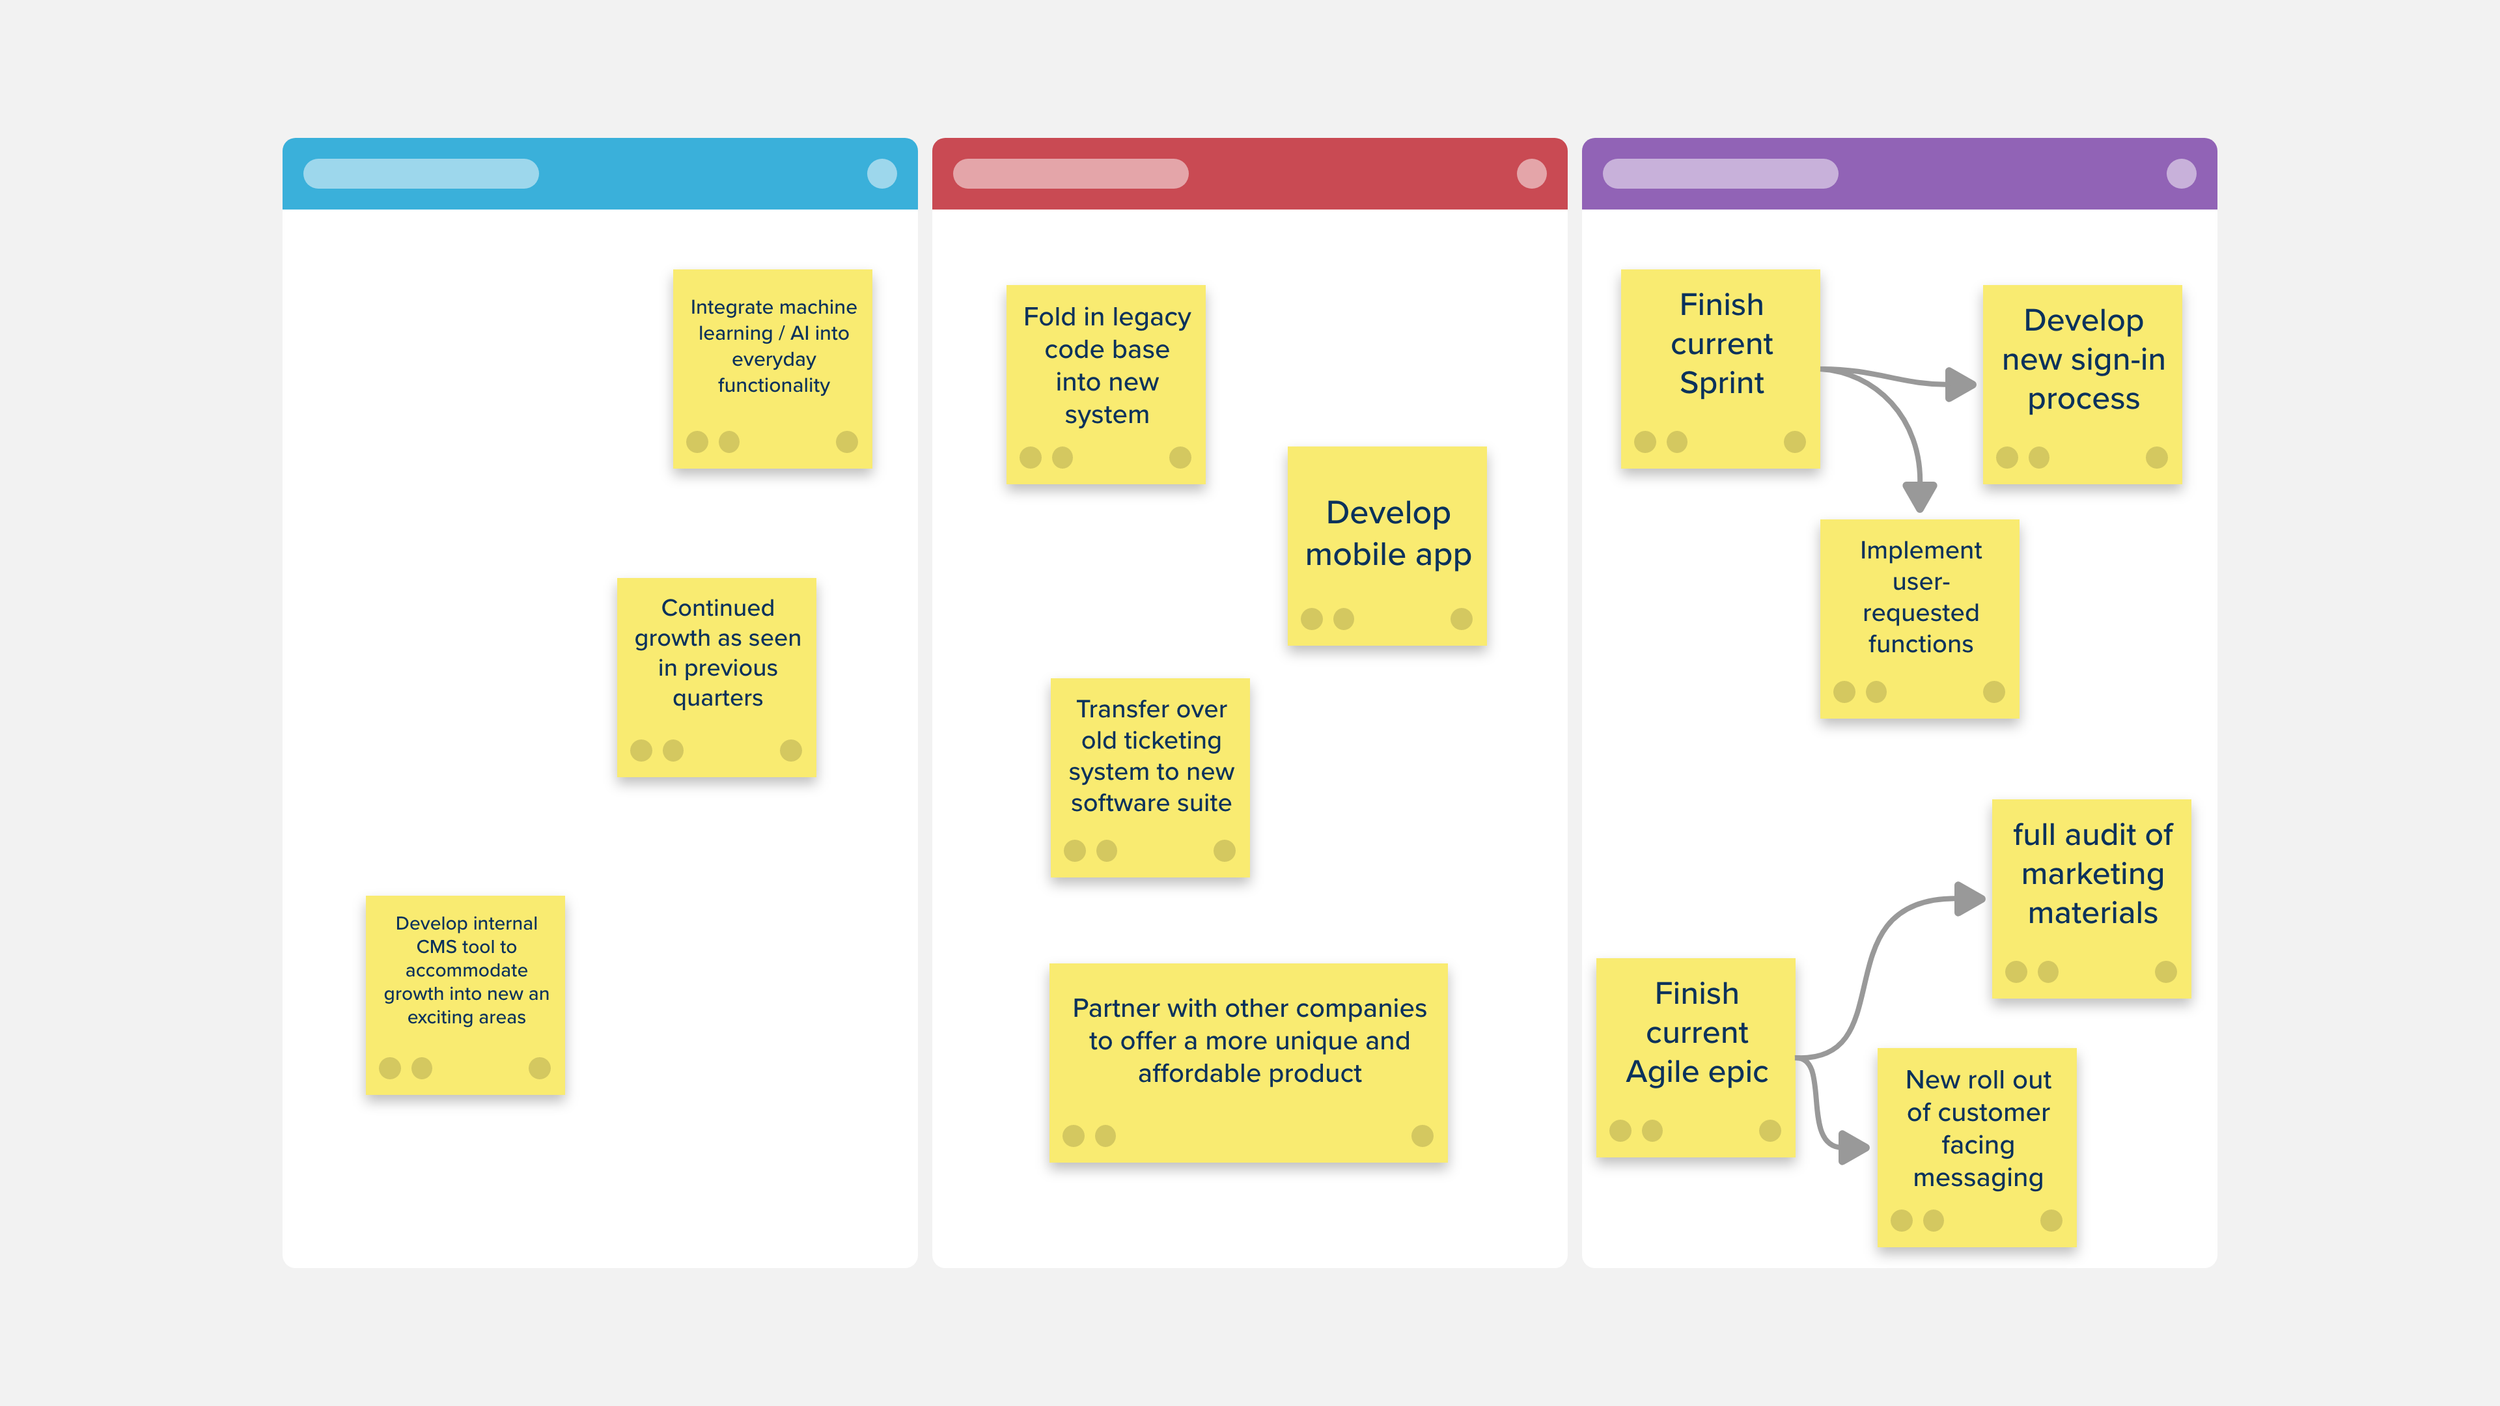
Task: Click the purple column title placeholder bar
Action: pos(1720,174)
